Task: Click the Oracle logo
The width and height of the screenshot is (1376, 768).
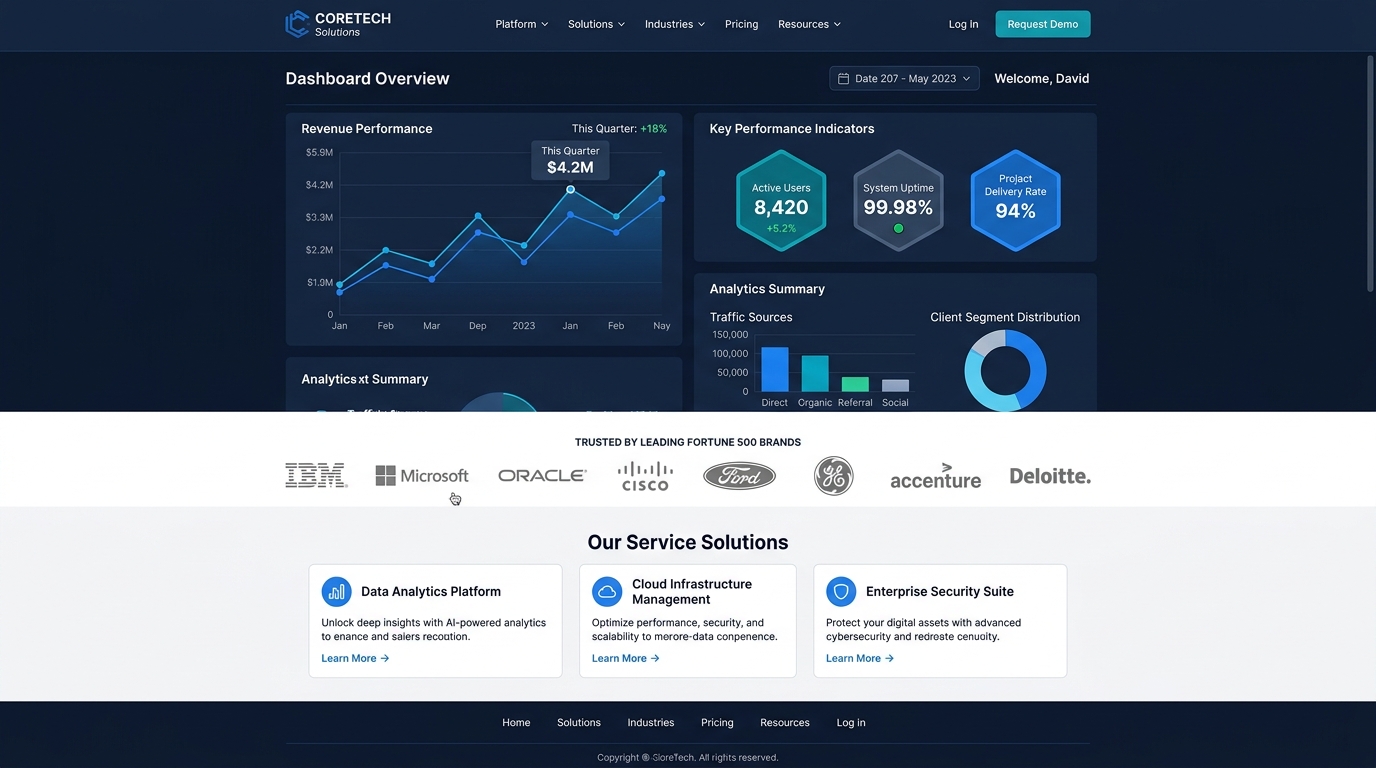Action: click(542, 476)
